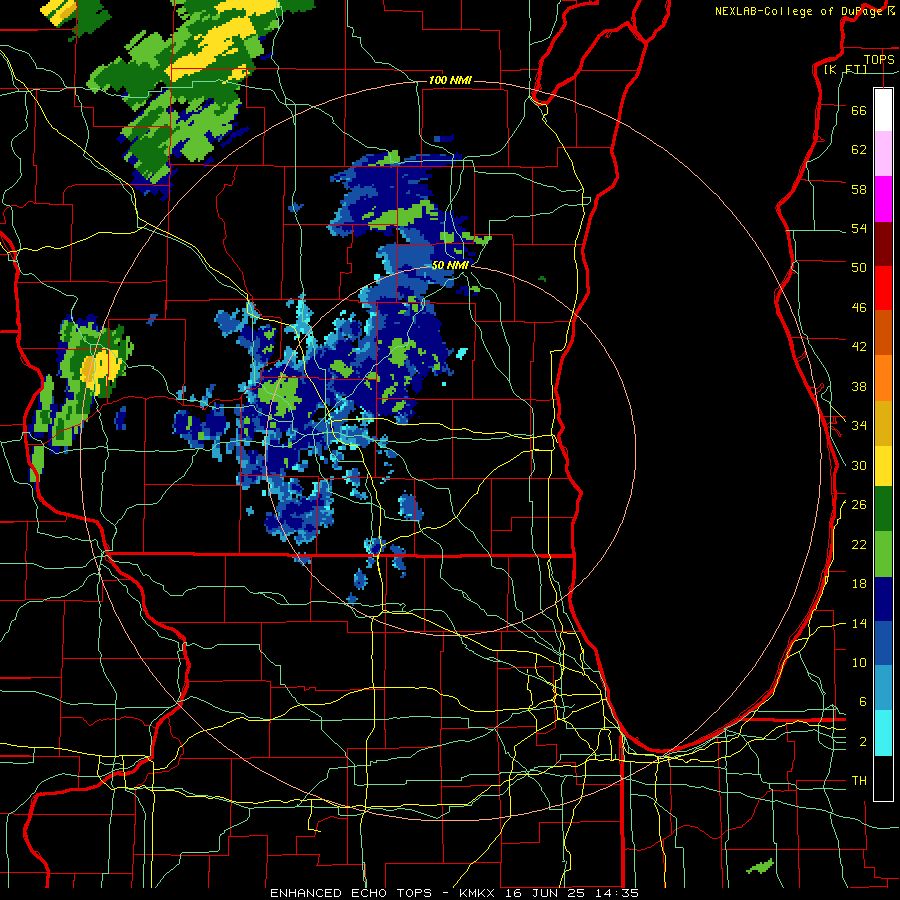This screenshot has height=900, width=900.
Task: Click the 58 legend value
Action: (x=859, y=189)
